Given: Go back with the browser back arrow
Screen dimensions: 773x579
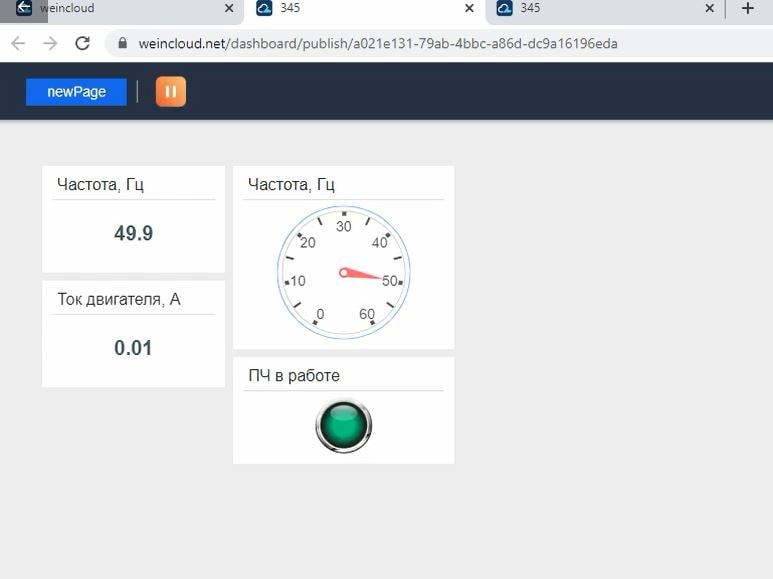Looking at the screenshot, I should [18, 43].
